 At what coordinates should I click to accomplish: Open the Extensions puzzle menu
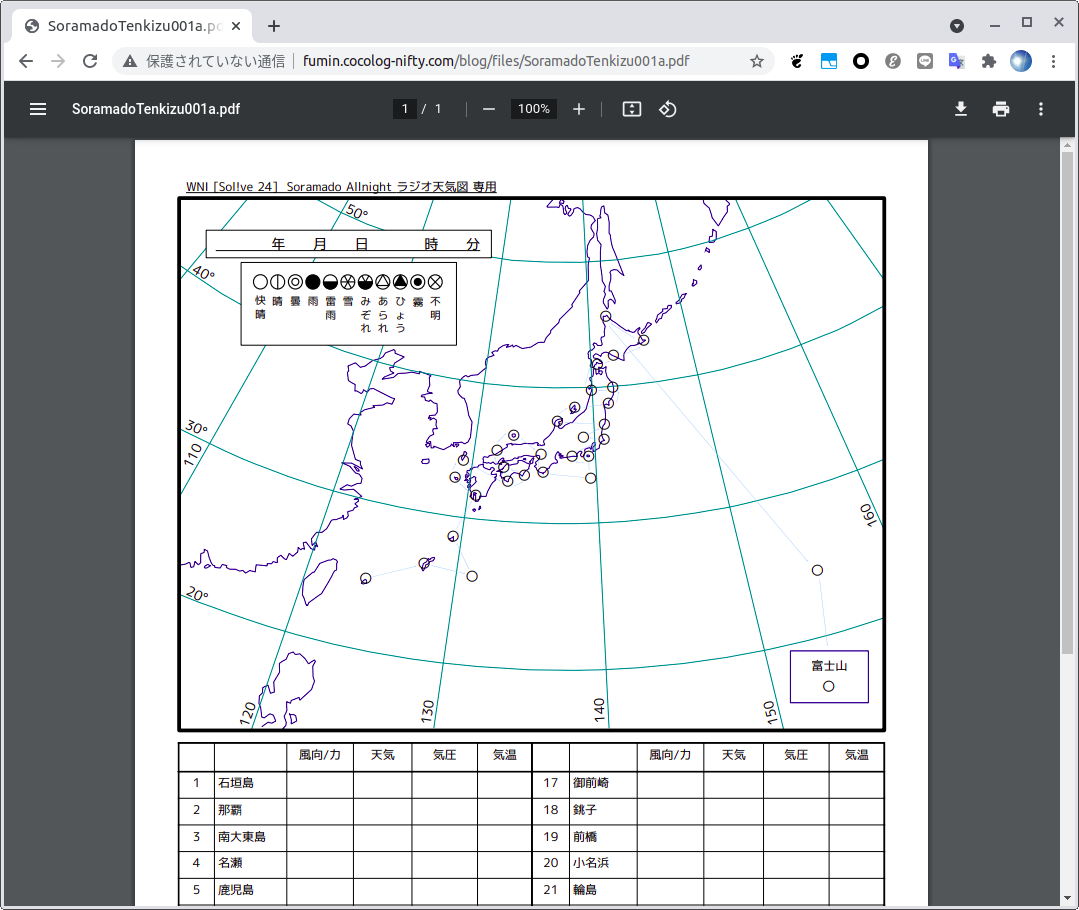(x=989, y=61)
